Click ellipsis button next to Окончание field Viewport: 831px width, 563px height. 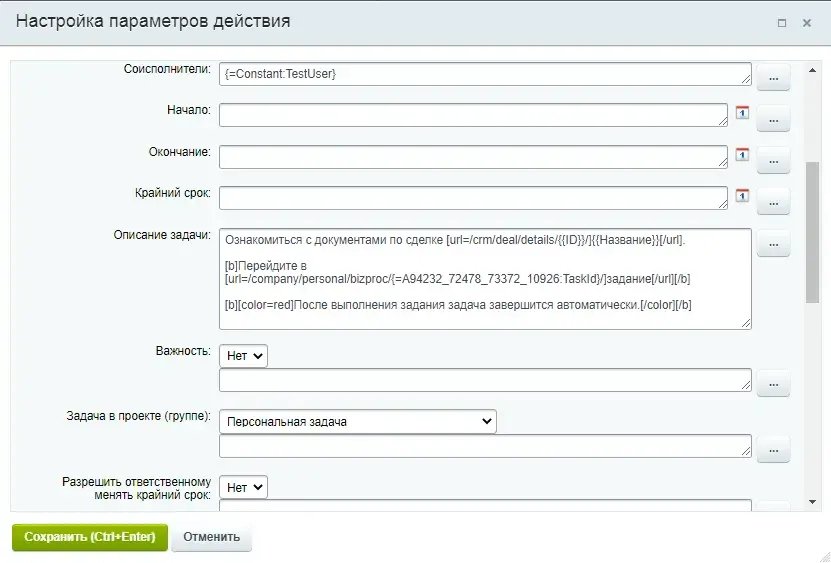(x=773, y=160)
